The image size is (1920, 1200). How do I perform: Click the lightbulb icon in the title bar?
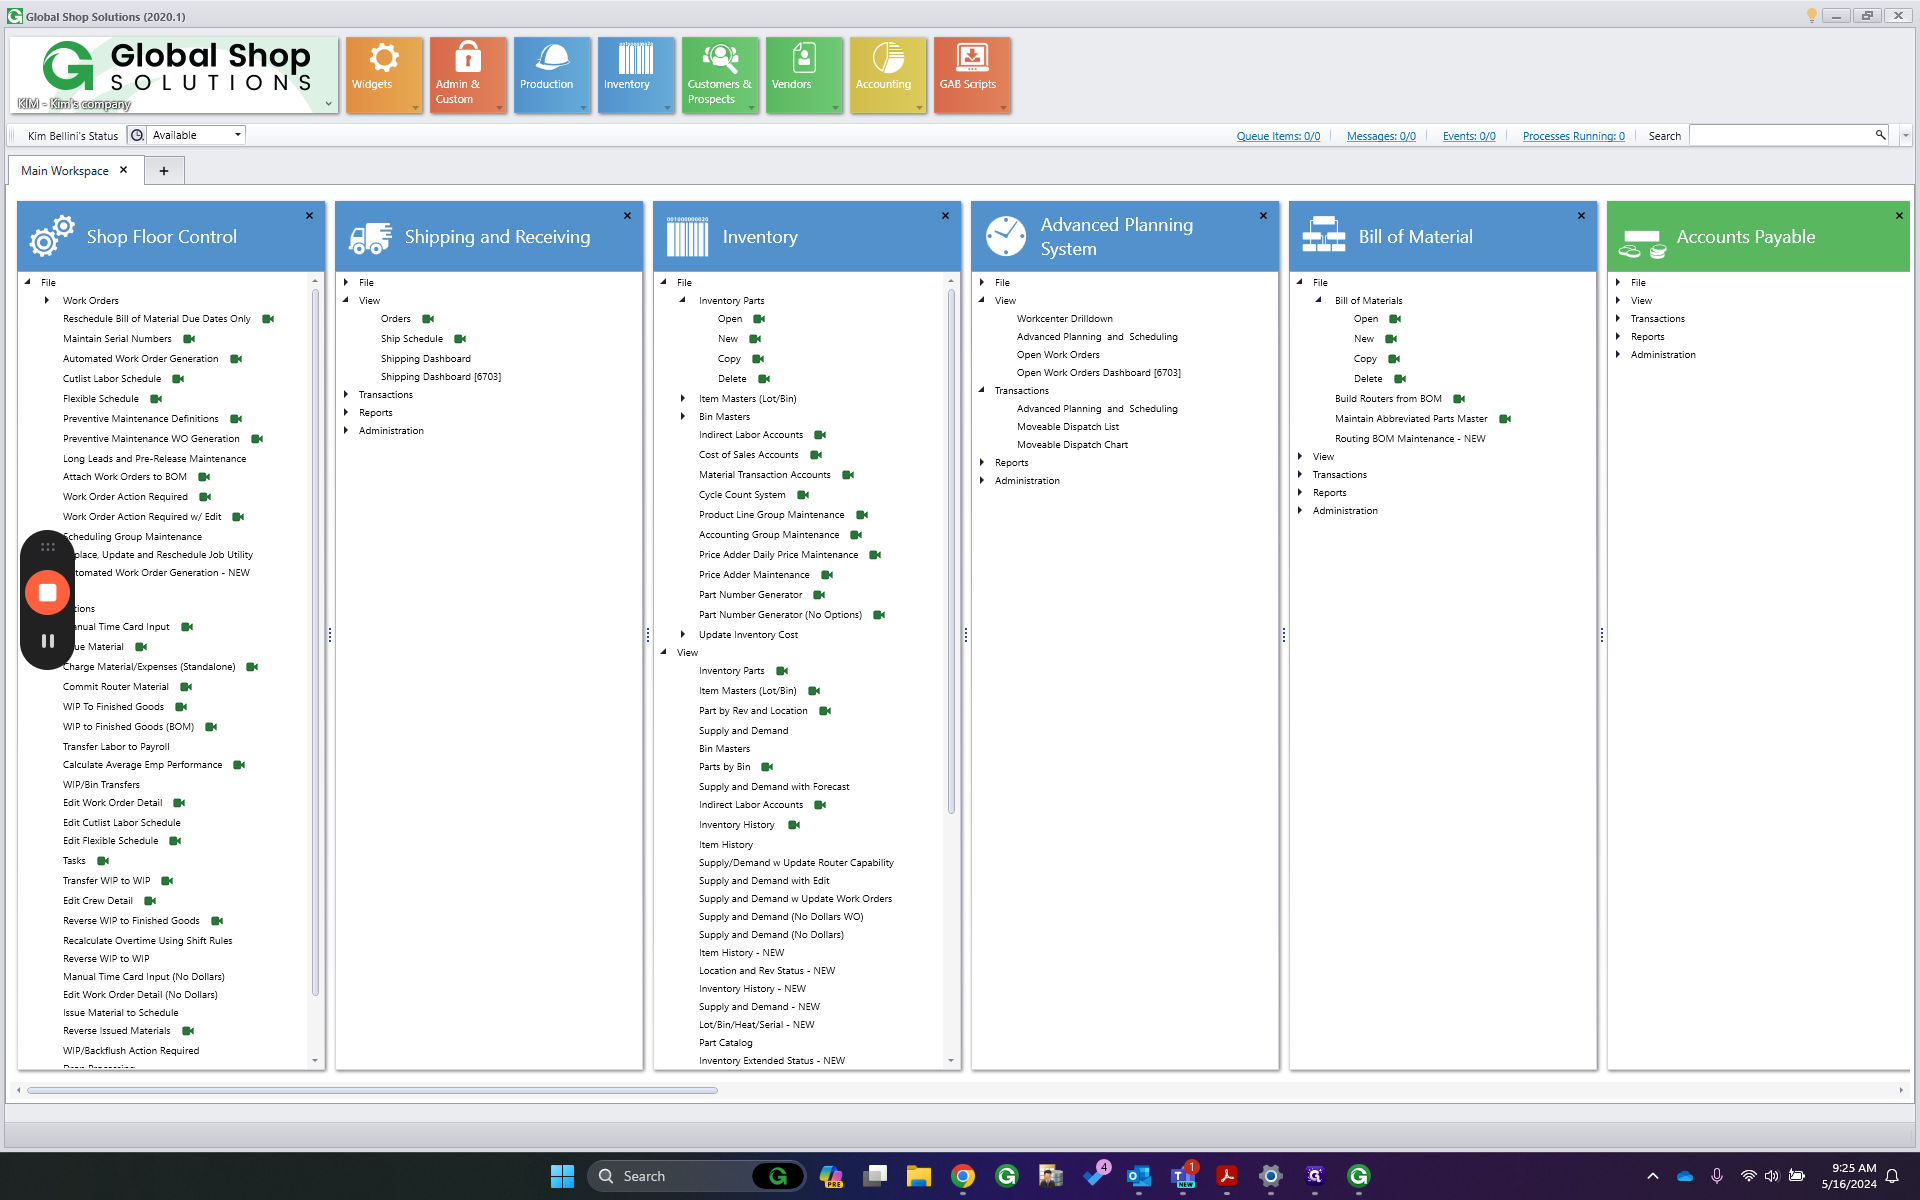coord(1811,15)
